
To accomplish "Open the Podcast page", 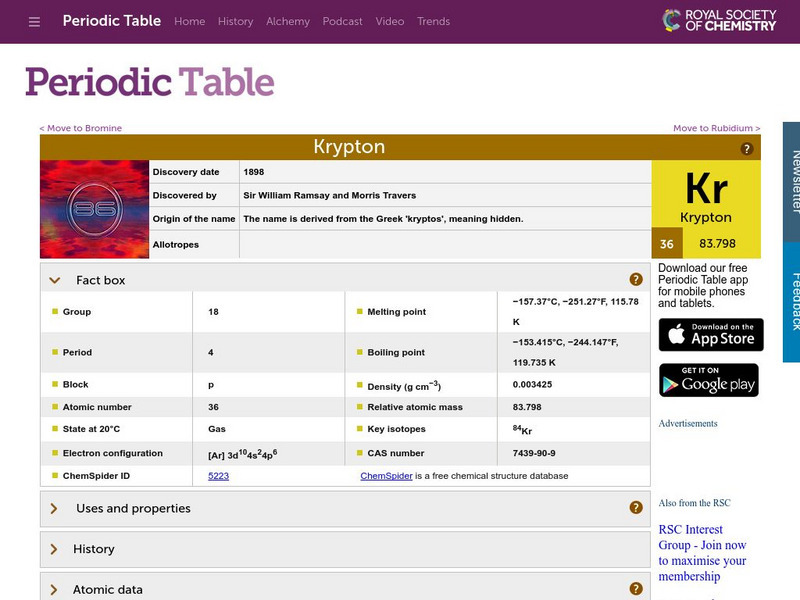I will (x=343, y=21).
